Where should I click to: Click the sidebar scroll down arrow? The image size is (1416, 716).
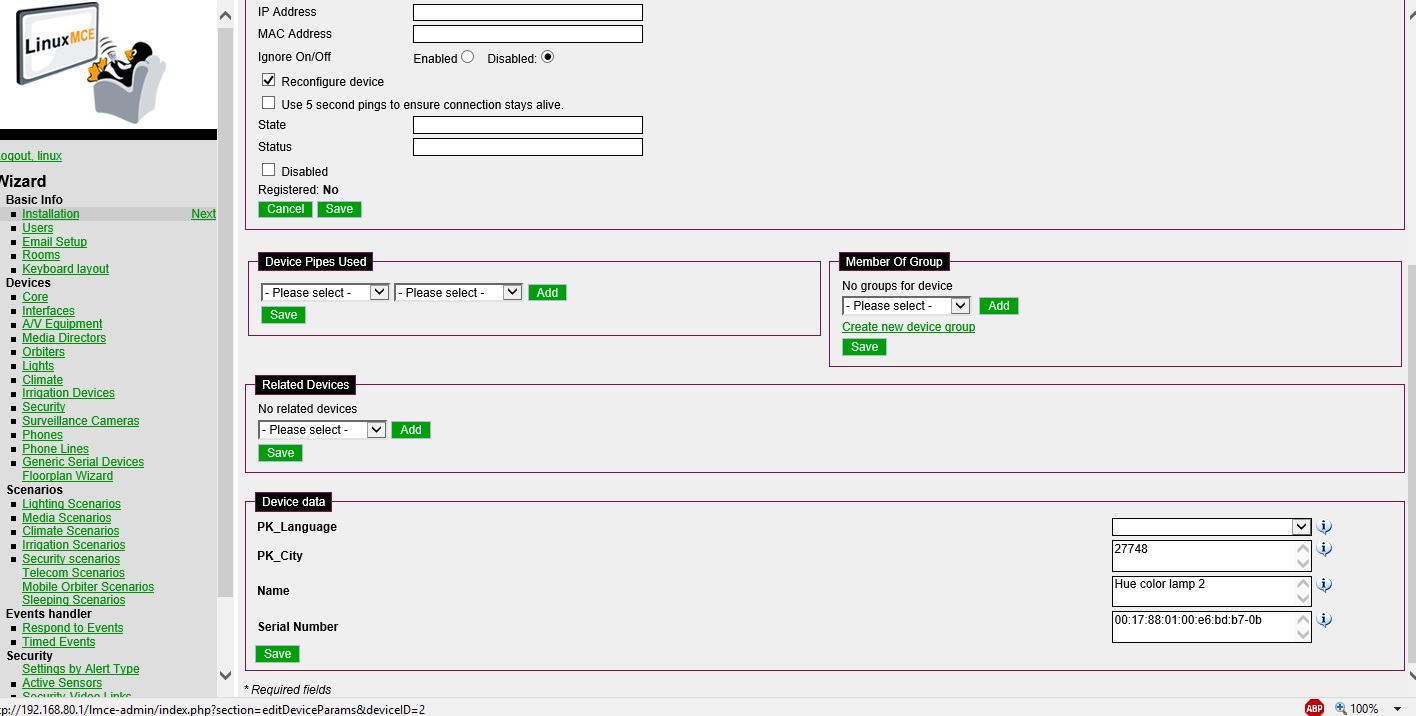225,675
